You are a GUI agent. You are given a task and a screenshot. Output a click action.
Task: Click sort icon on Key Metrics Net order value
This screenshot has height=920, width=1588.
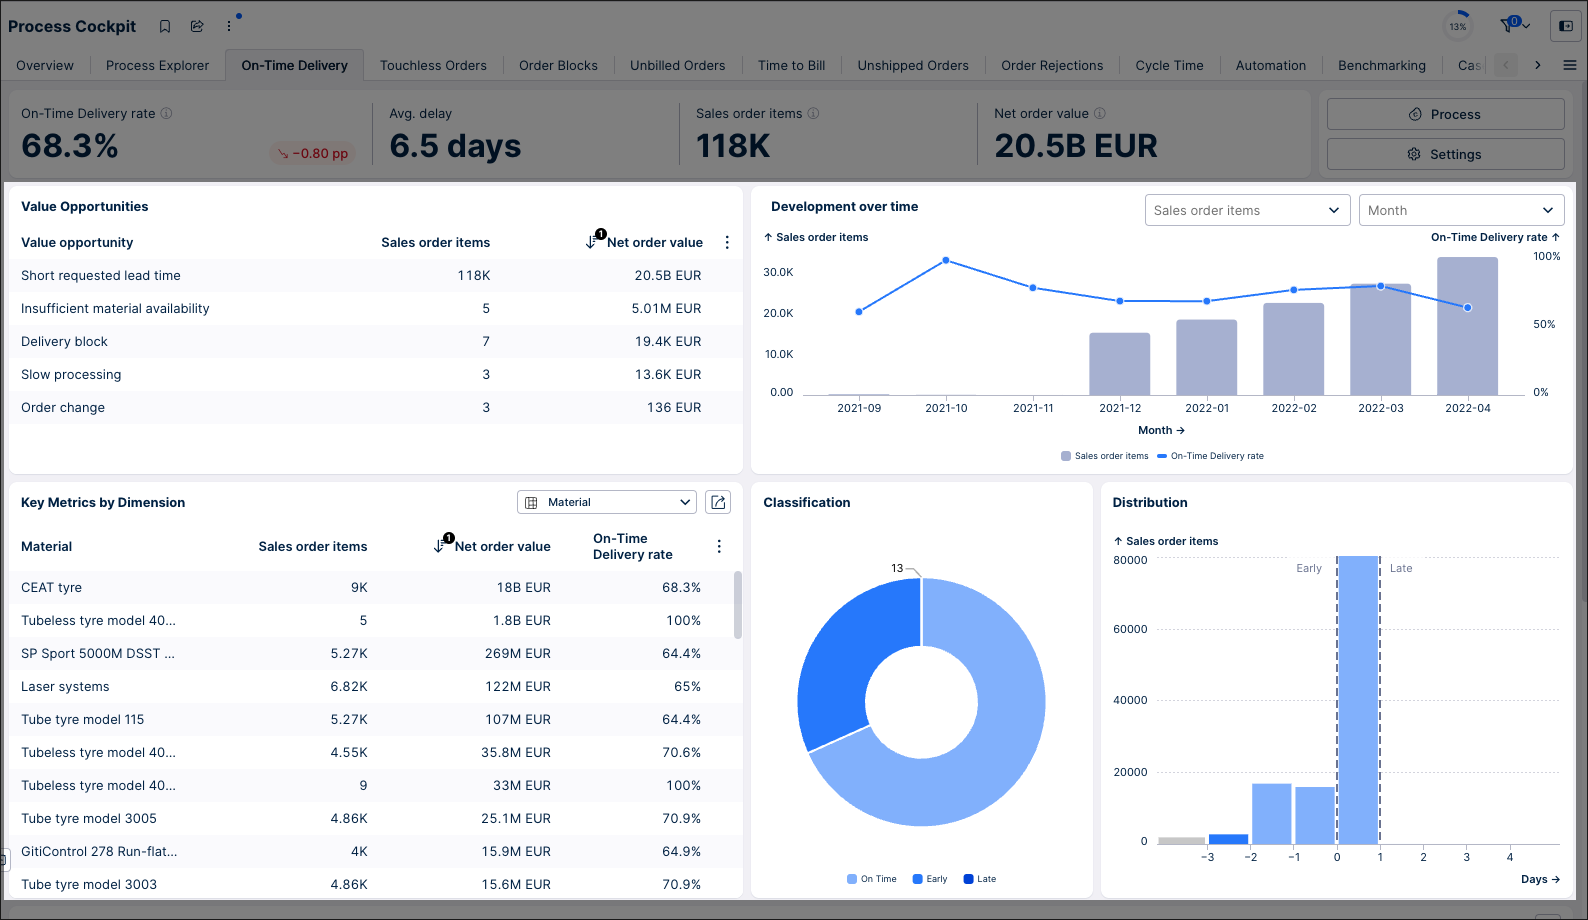tap(441, 545)
